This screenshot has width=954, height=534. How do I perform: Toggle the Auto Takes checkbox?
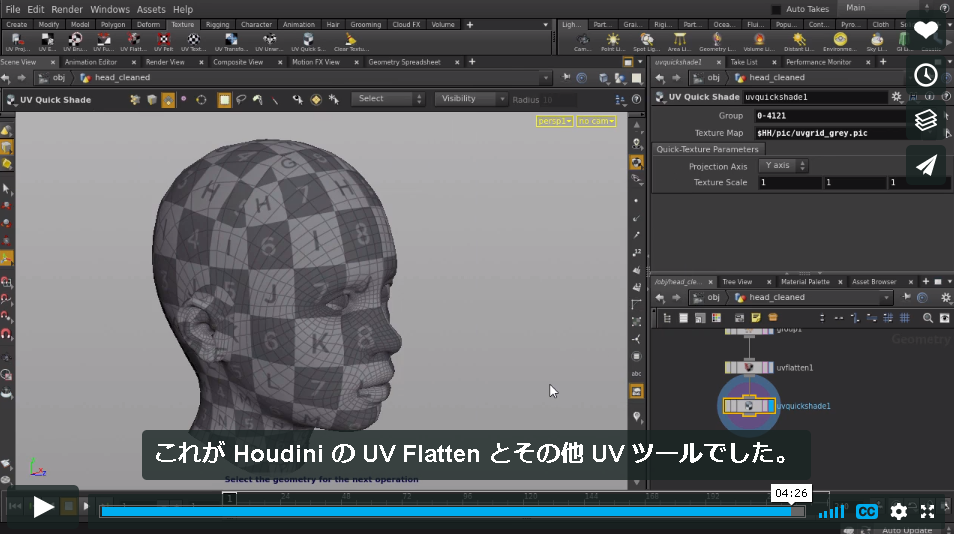[x=776, y=9]
